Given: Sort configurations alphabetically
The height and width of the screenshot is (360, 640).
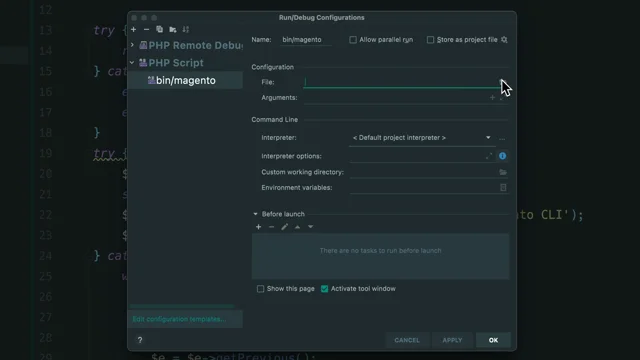Looking at the screenshot, I should [186, 29].
